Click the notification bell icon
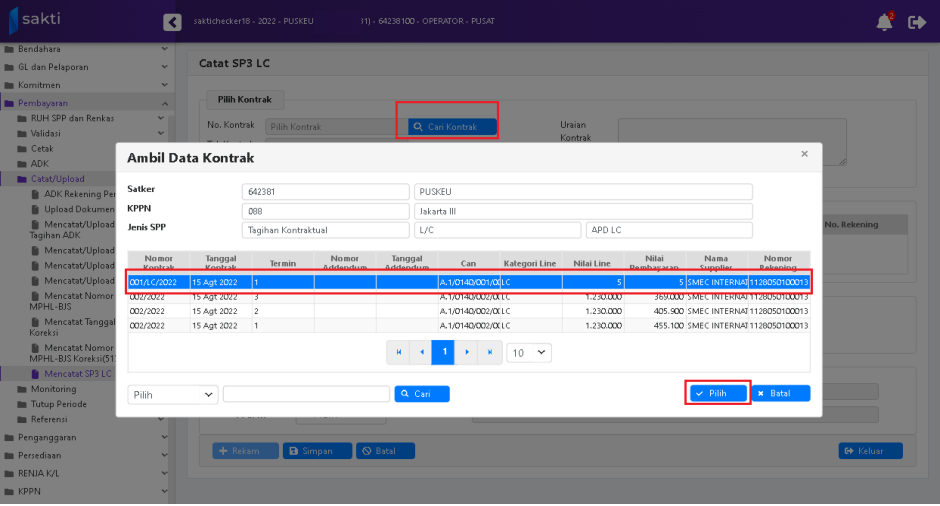The image size is (940, 506). (884, 22)
